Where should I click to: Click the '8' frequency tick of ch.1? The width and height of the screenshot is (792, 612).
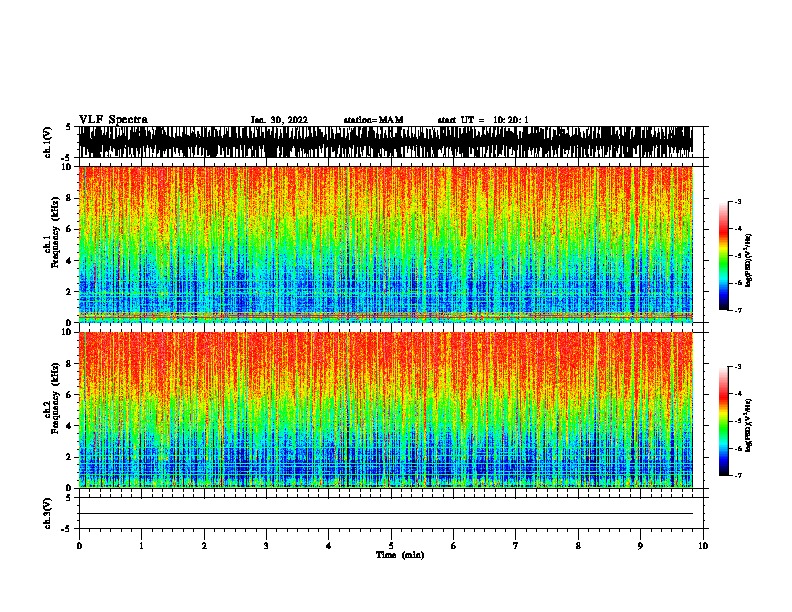tap(69, 198)
